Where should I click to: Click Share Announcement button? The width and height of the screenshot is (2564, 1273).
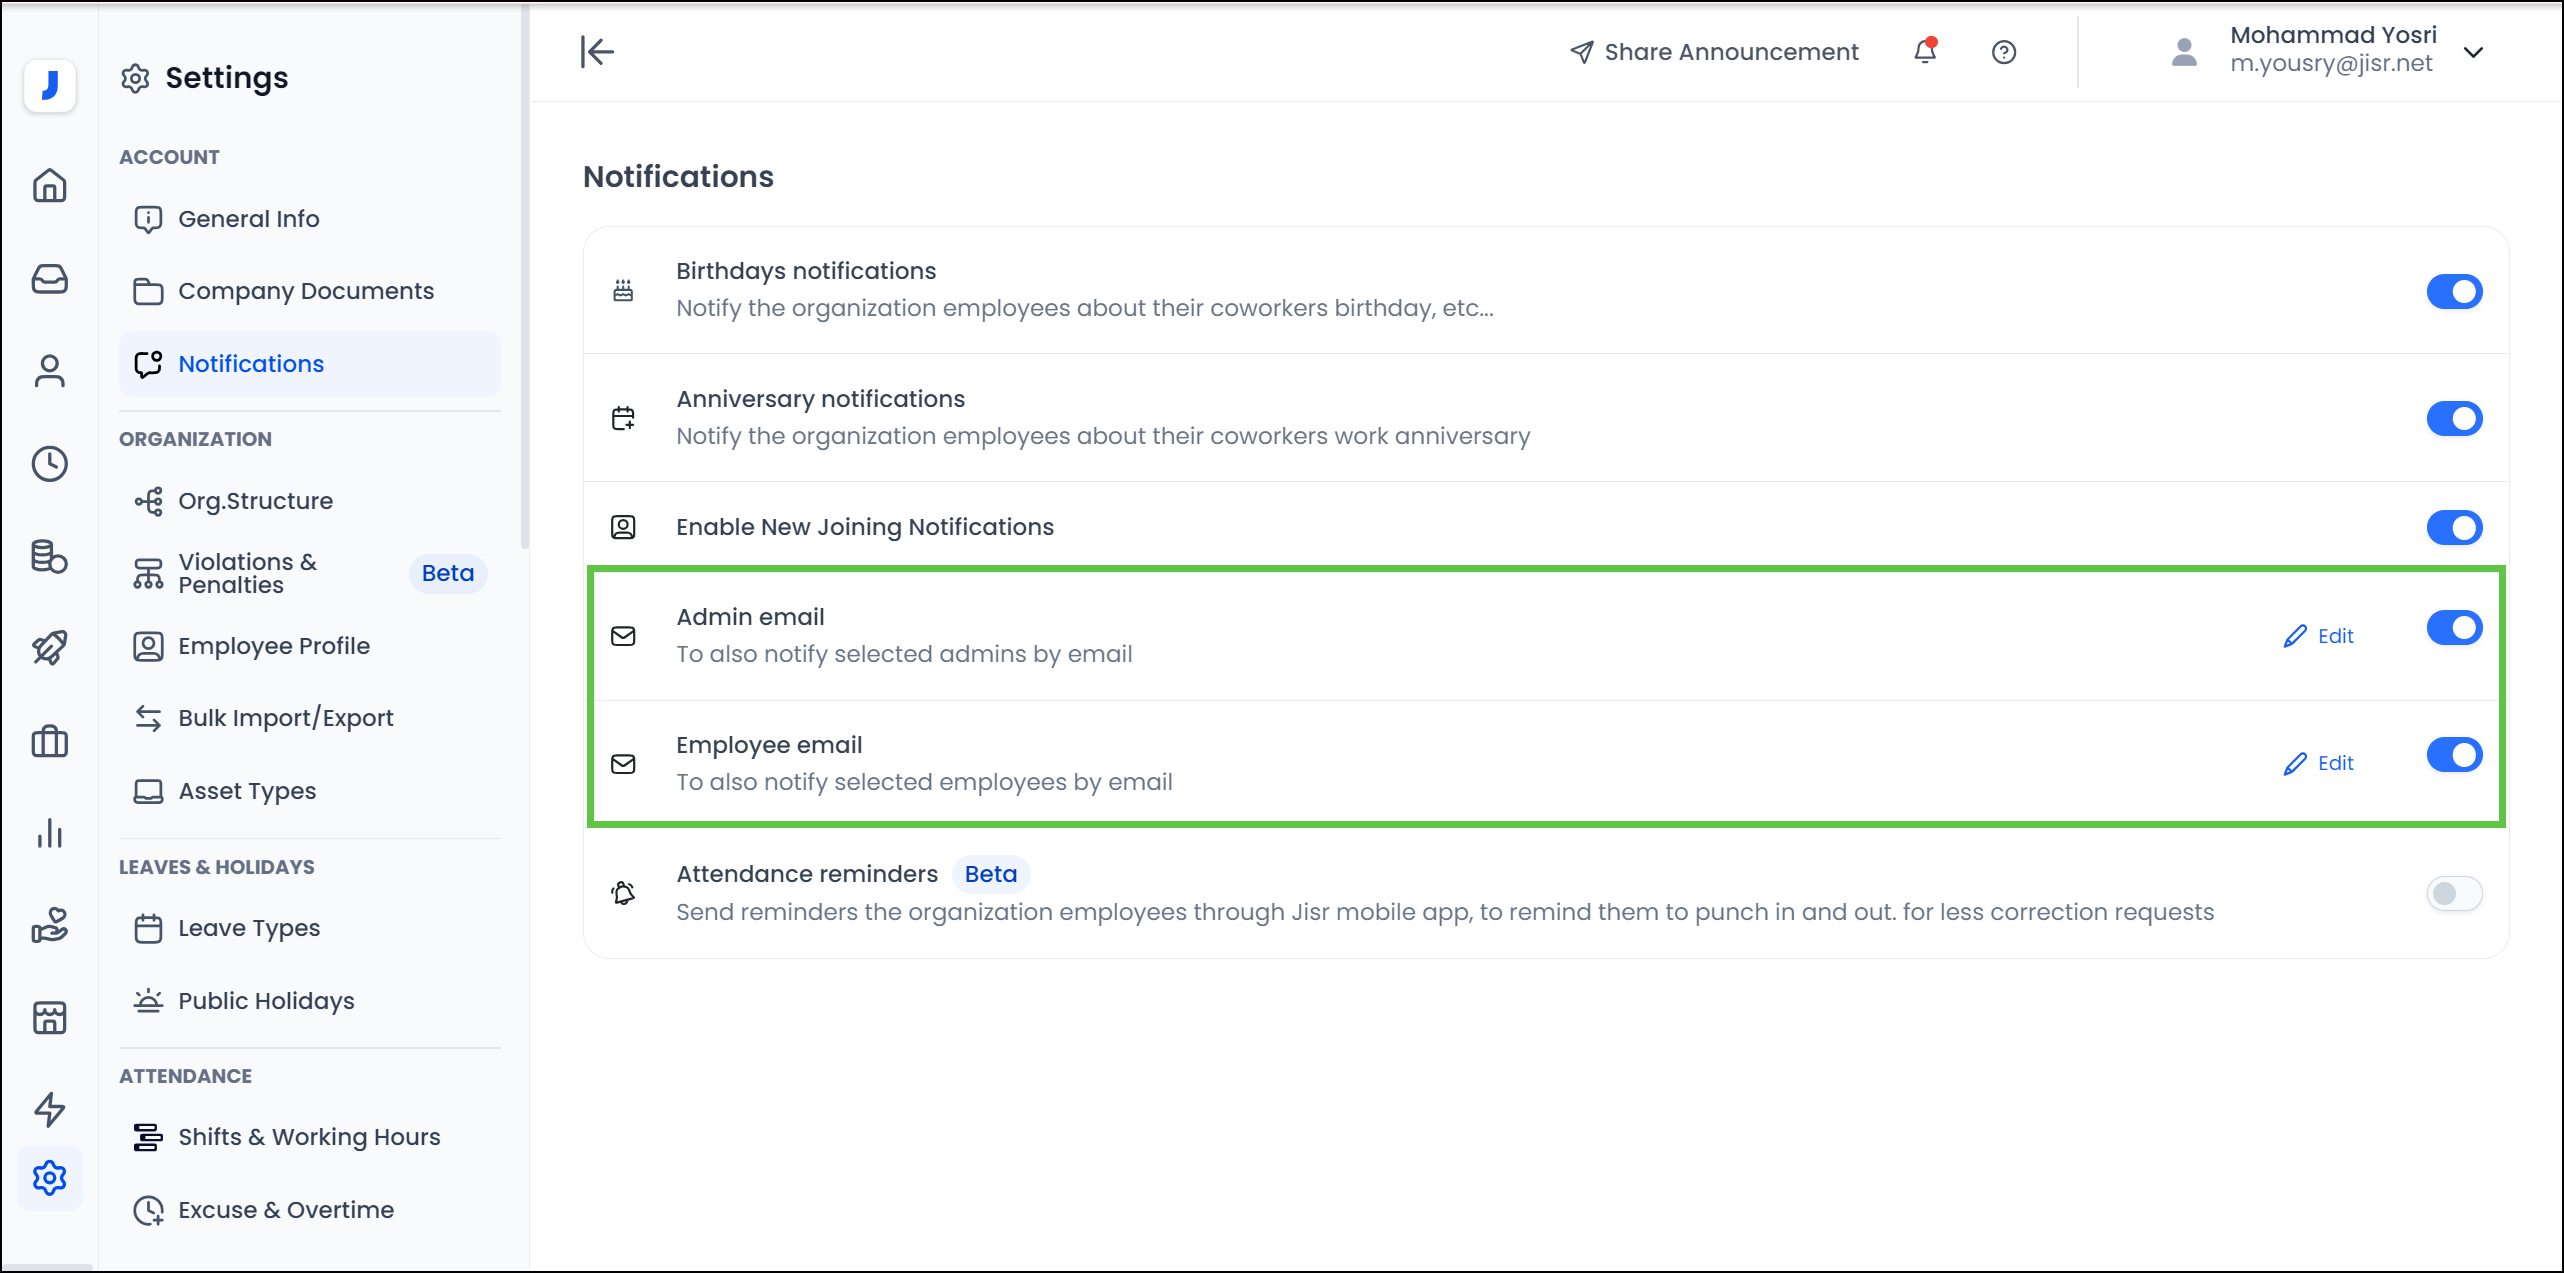(x=1714, y=52)
